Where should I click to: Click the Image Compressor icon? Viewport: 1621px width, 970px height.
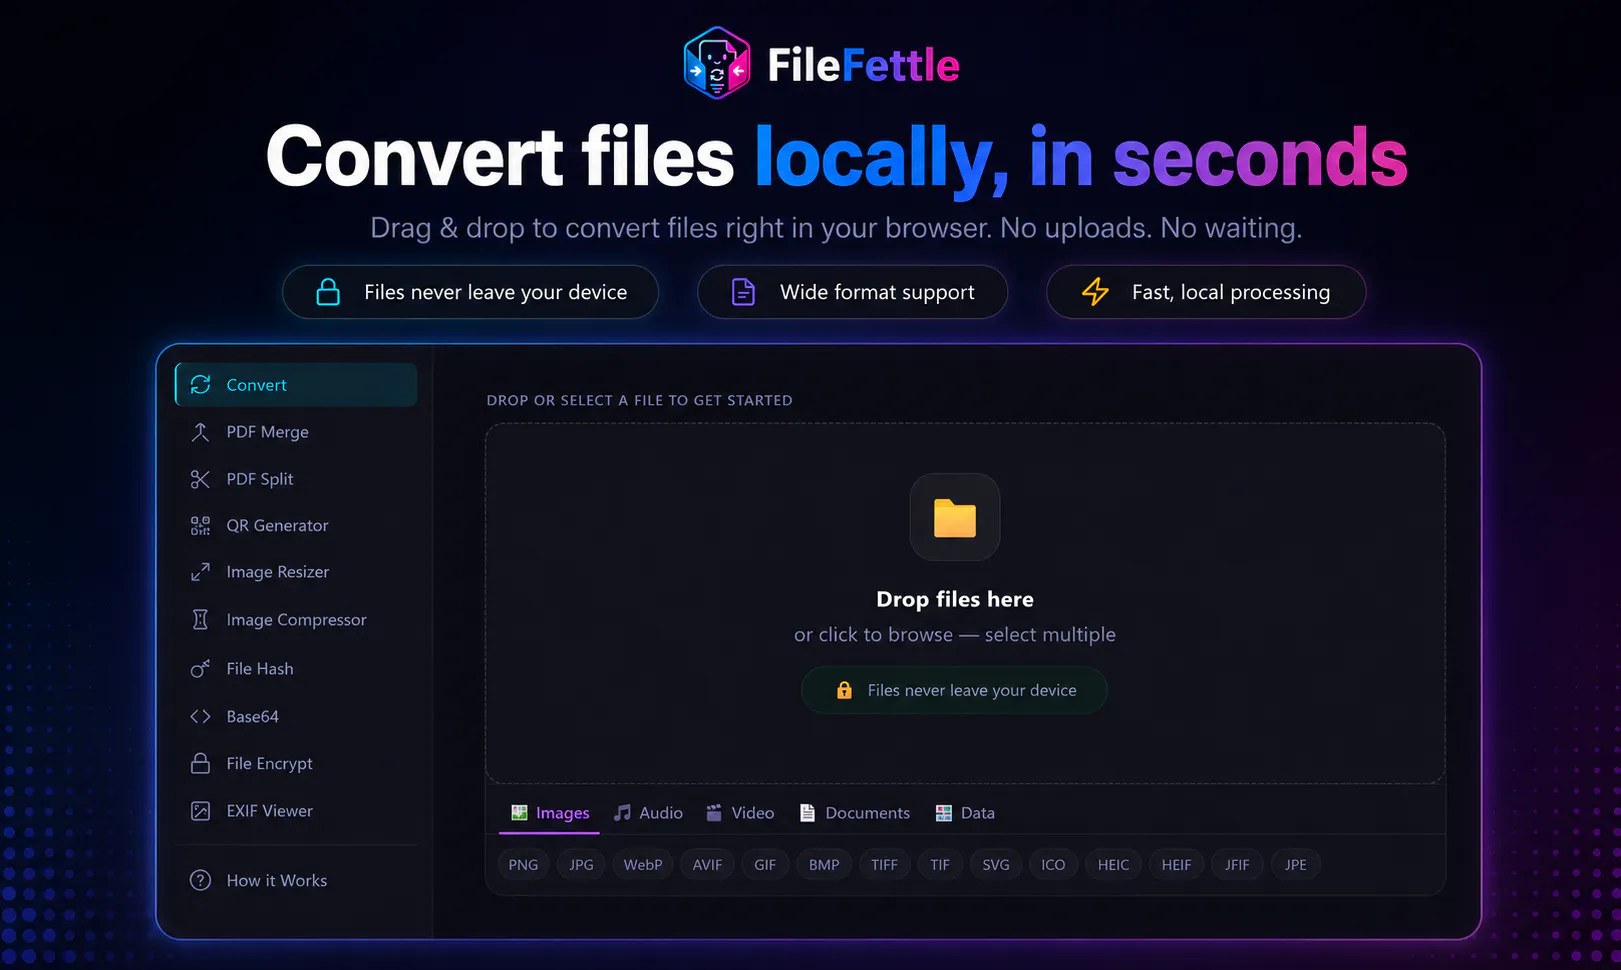200,620
